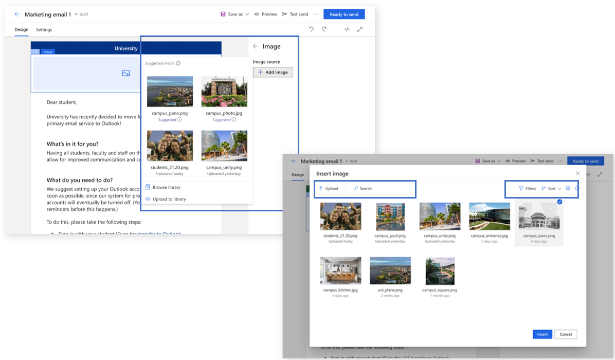Viewport: 615px width, 360px height.
Task: Click the info icon beside Suggested under campus_photo.jpg
Action: pos(234,120)
